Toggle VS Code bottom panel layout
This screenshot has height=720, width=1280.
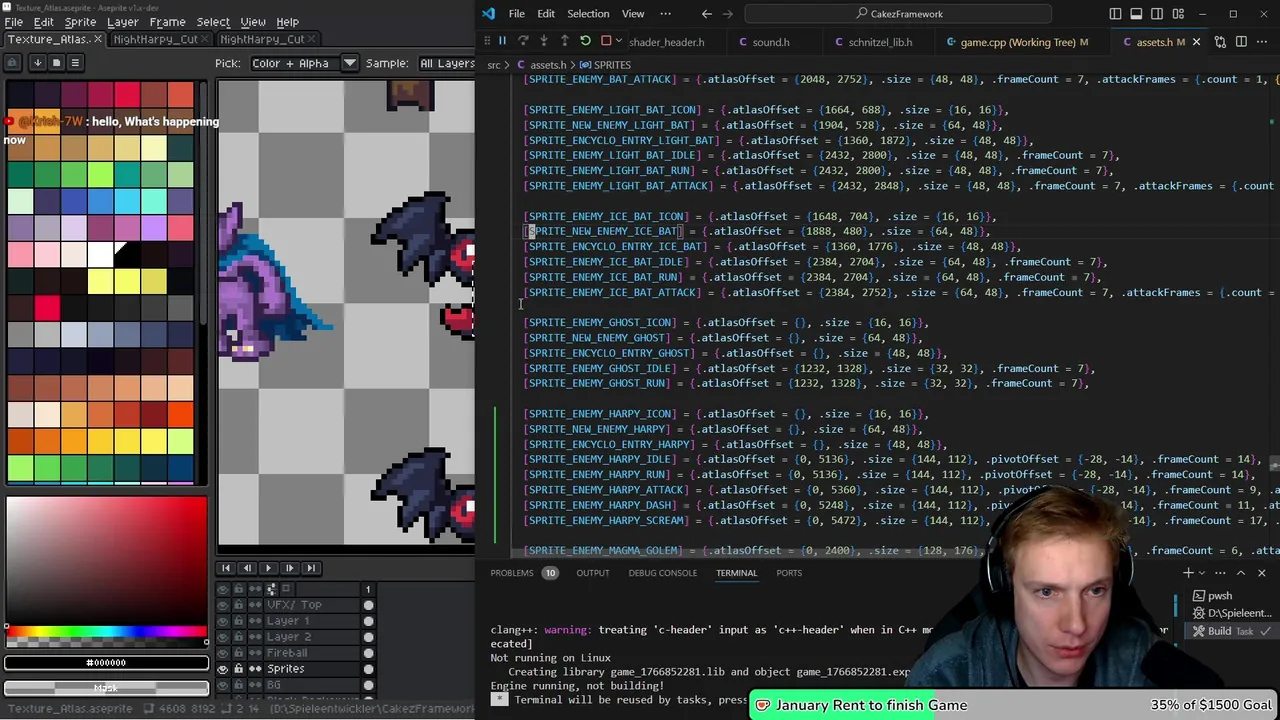(1136, 14)
